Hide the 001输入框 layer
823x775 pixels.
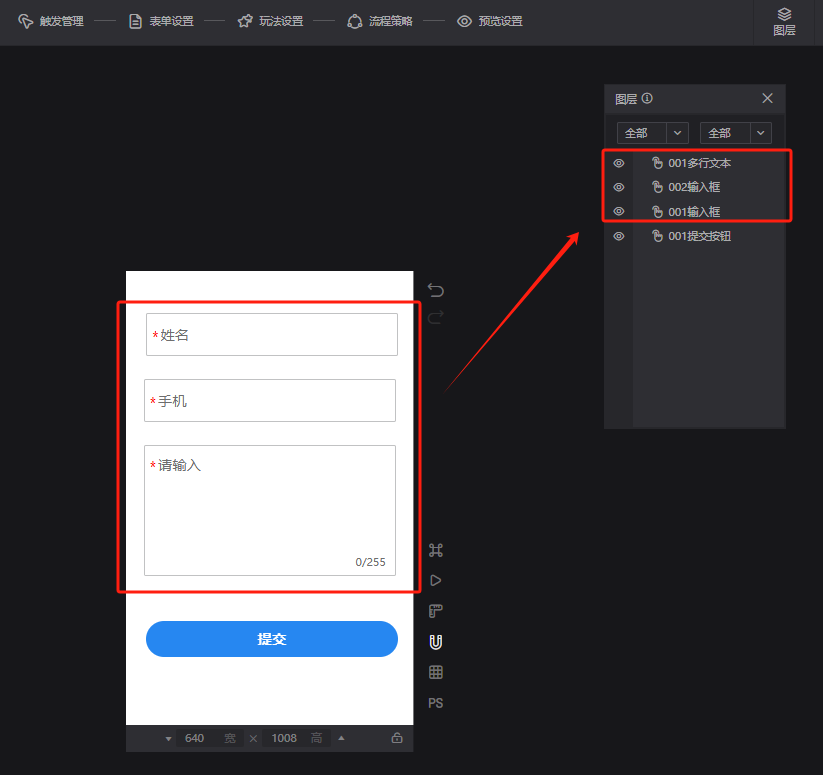619,211
